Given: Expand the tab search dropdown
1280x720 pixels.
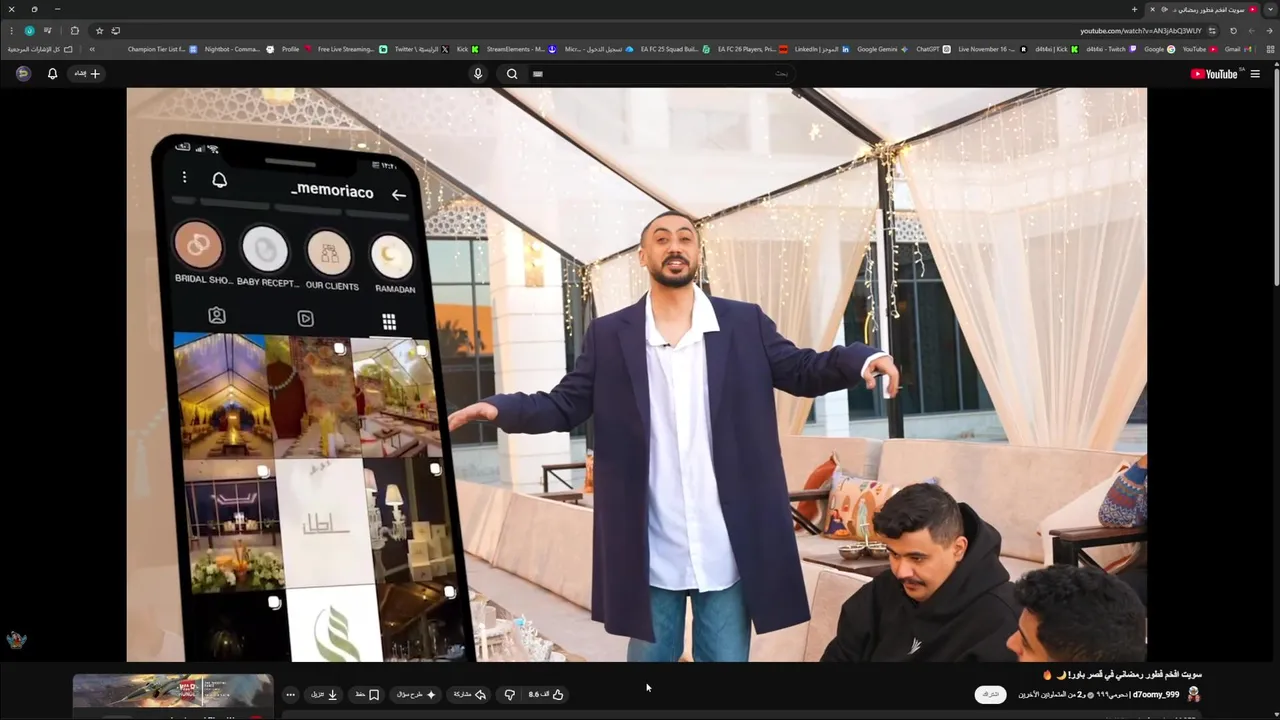Looking at the screenshot, I should (1269, 9).
